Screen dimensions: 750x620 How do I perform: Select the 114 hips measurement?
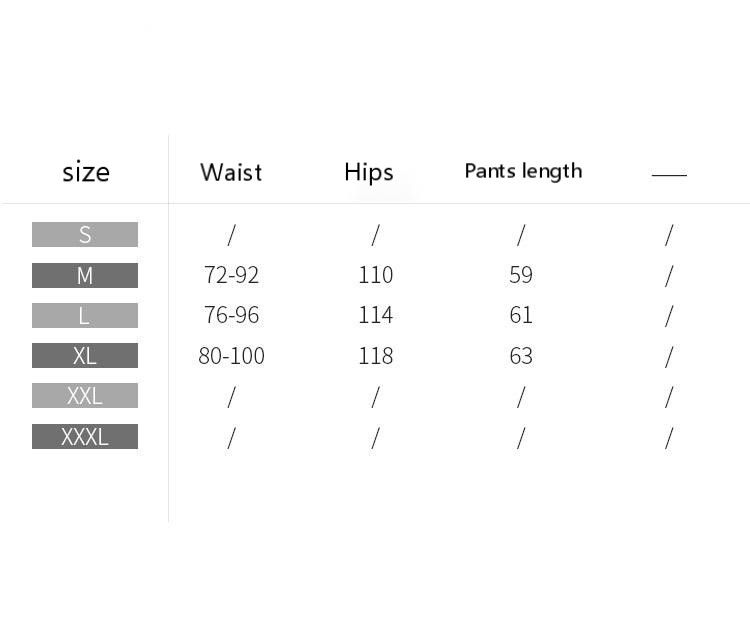pos(376,315)
